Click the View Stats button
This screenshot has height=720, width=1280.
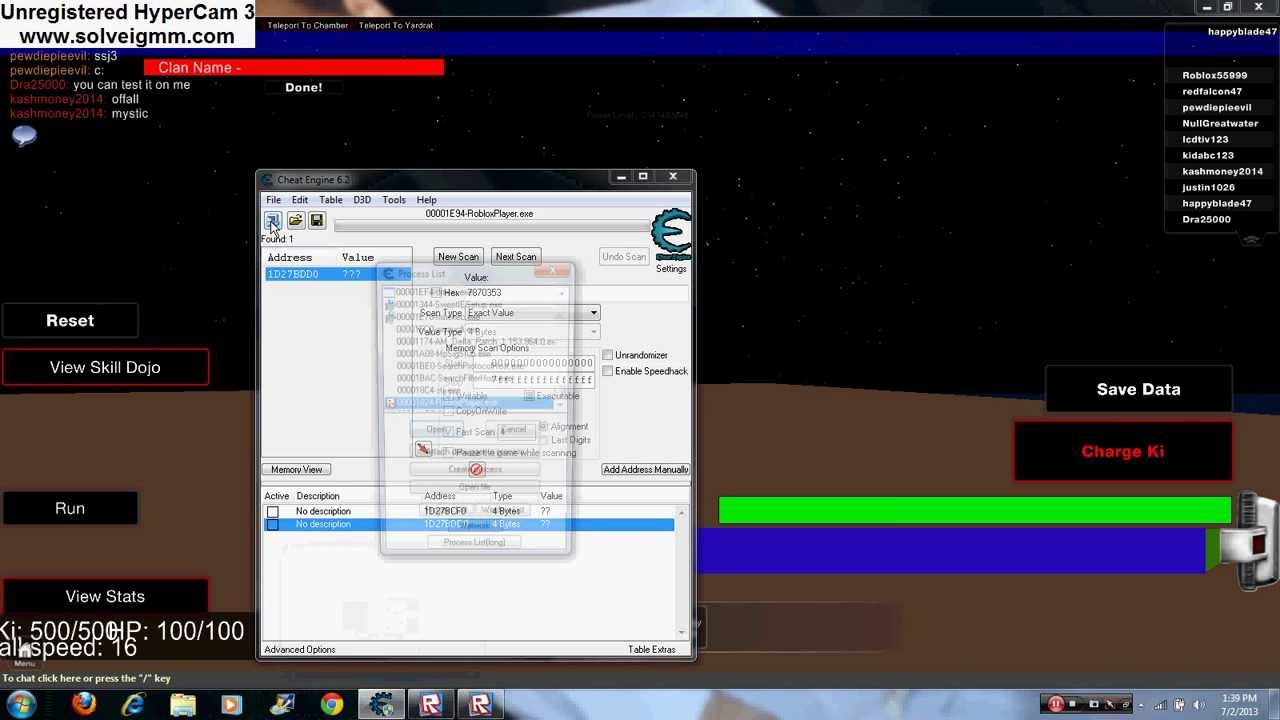pyautogui.click(x=105, y=596)
